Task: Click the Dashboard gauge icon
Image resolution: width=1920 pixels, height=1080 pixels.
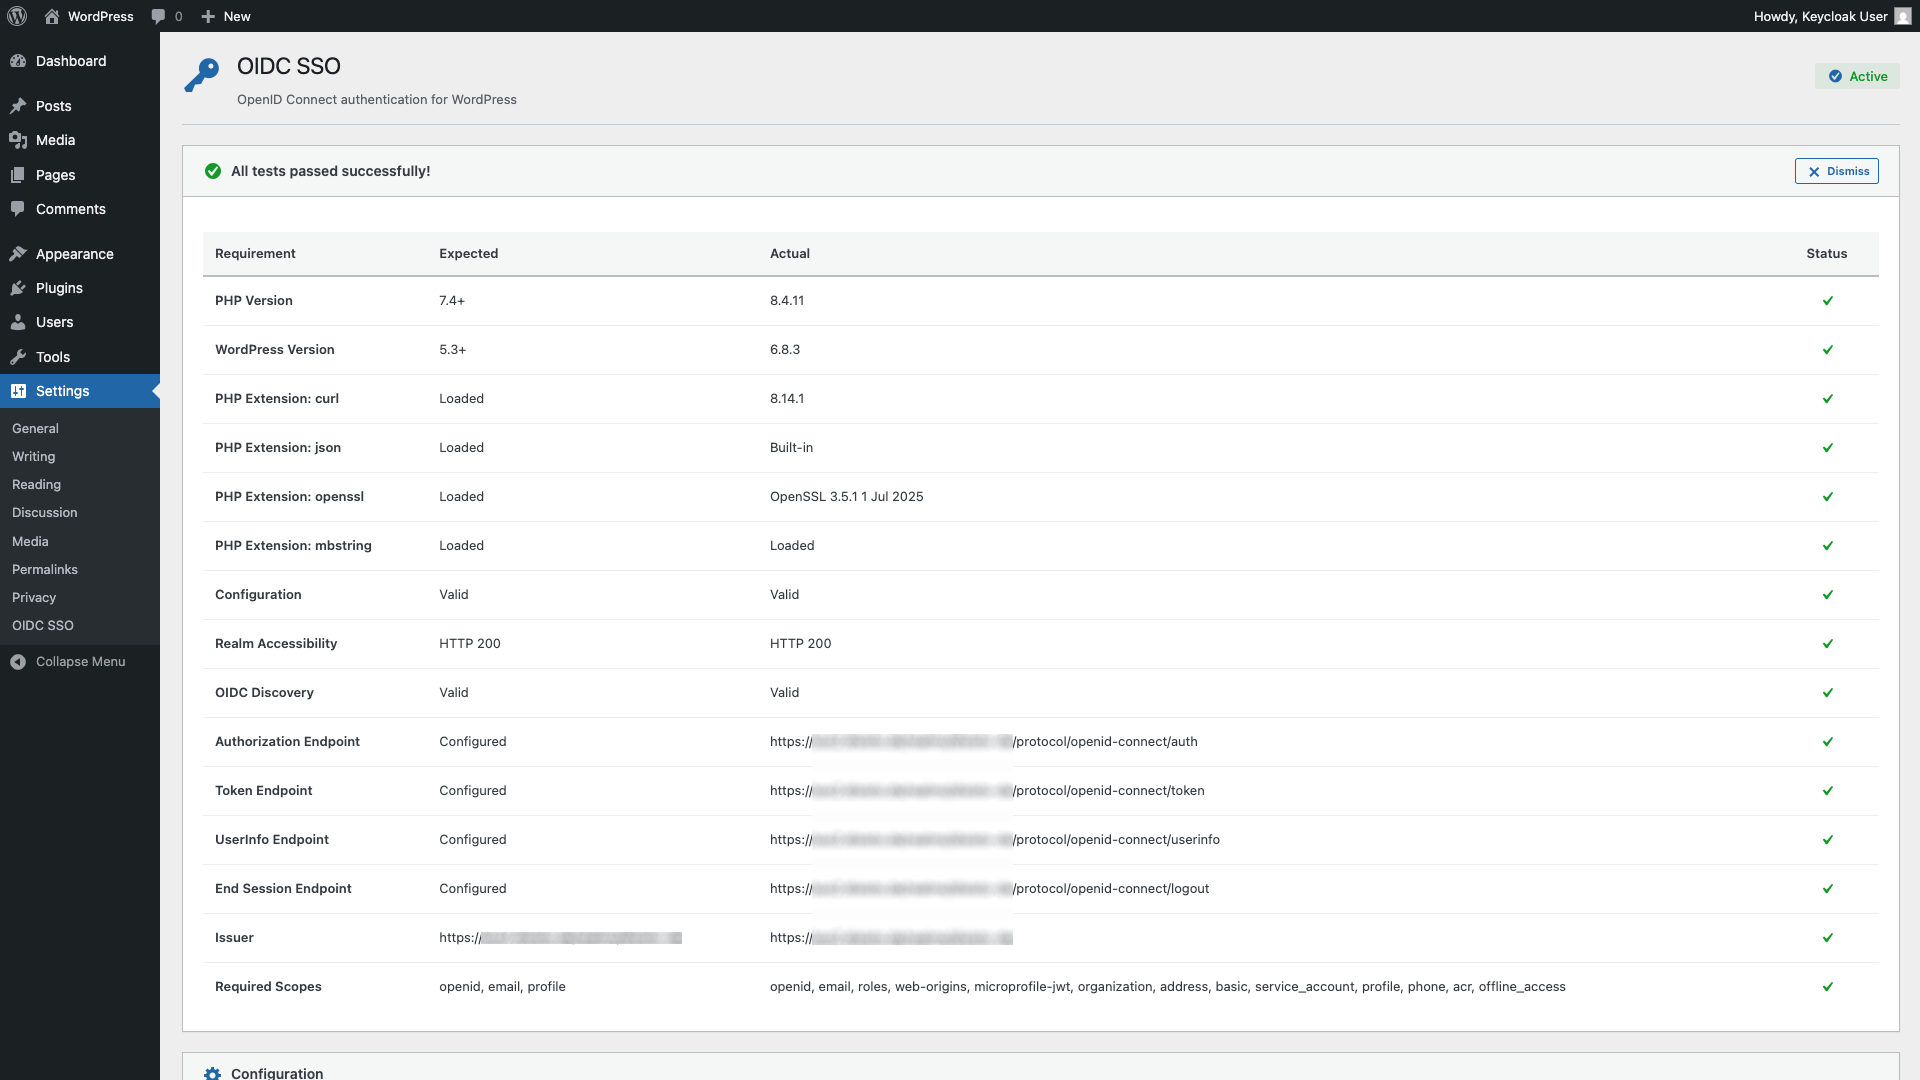Action: click(18, 61)
